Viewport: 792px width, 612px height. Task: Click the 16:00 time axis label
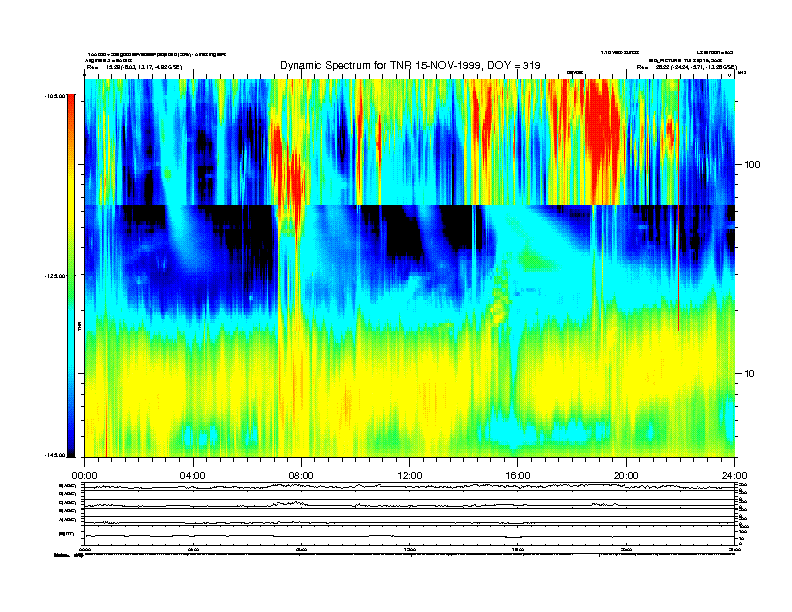tap(518, 476)
